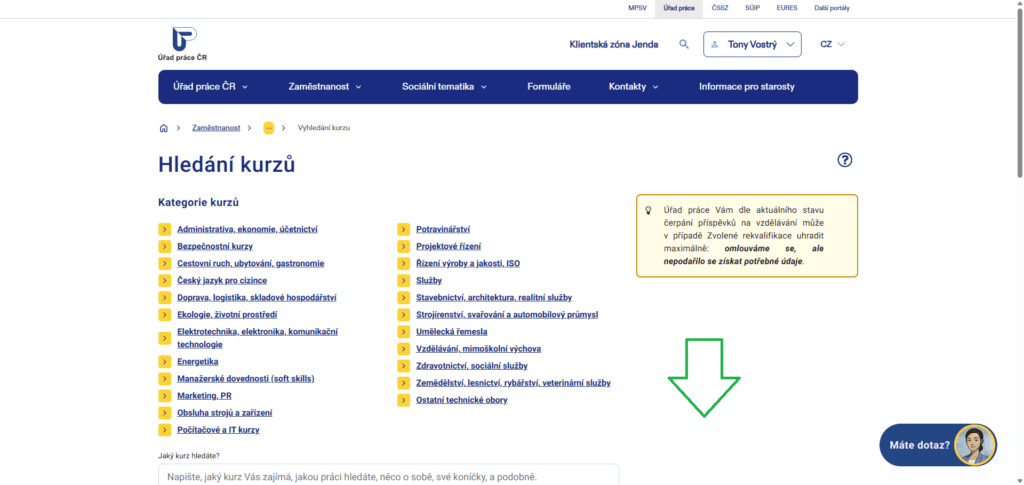The width and height of the screenshot is (1024, 485).
Task: Click arrow icon beside Služby
Action: tap(404, 280)
